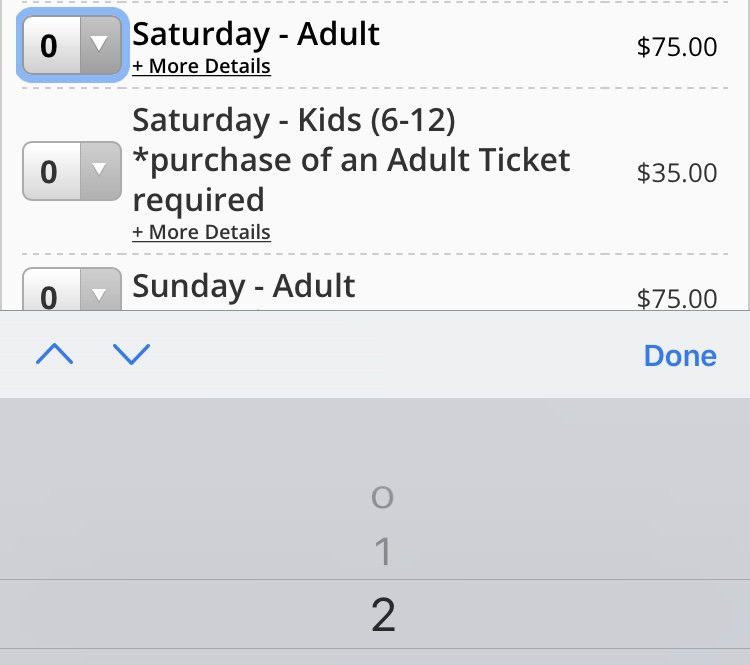The width and height of the screenshot is (750, 665).
Task: Open the Sunday - Adult quantity selector
Action: [71, 293]
